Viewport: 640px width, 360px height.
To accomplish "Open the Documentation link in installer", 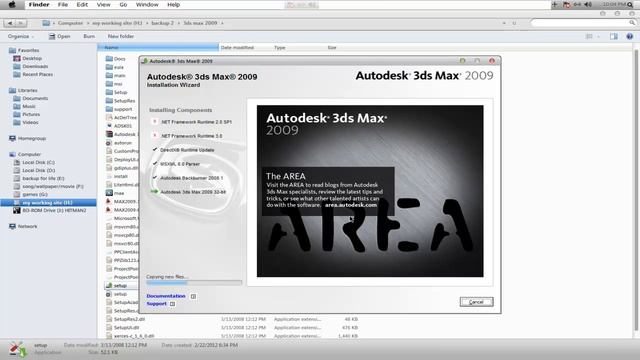I will click(166, 296).
